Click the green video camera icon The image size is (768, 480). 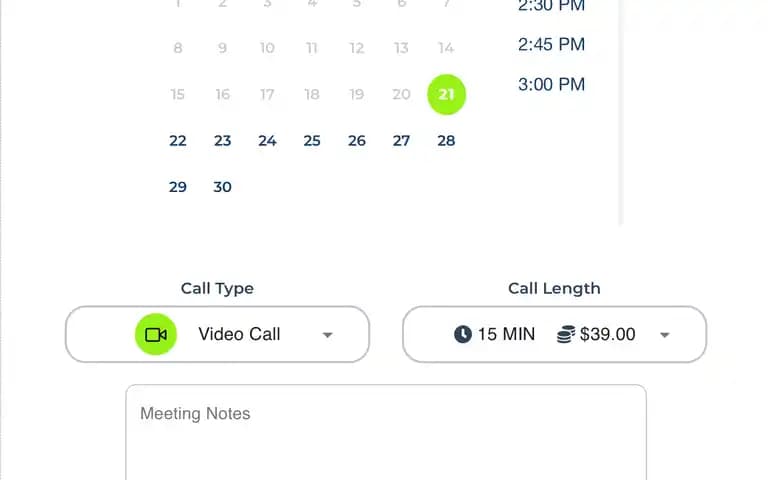tap(156, 335)
